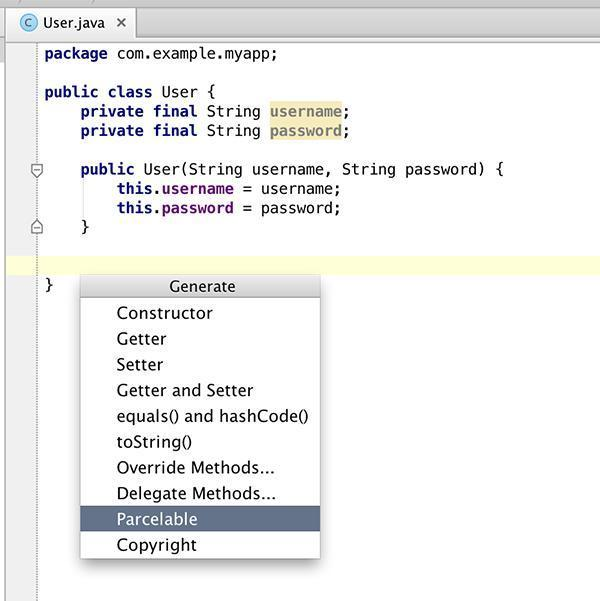Select equals() and hashCode() option
The width and height of the screenshot is (600, 601).
click(x=212, y=416)
